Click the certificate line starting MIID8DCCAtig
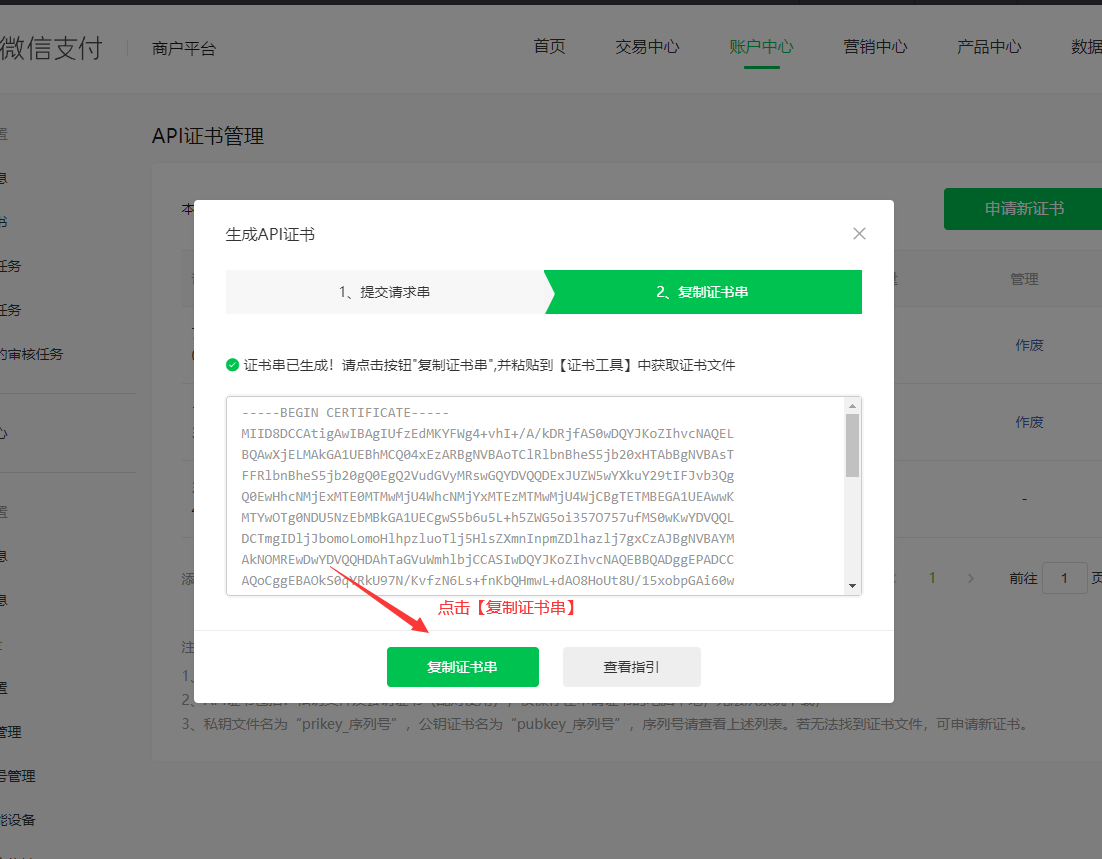Image resolution: width=1102 pixels, height=859 pixels. pyautogui.click(x=487, y=434)
